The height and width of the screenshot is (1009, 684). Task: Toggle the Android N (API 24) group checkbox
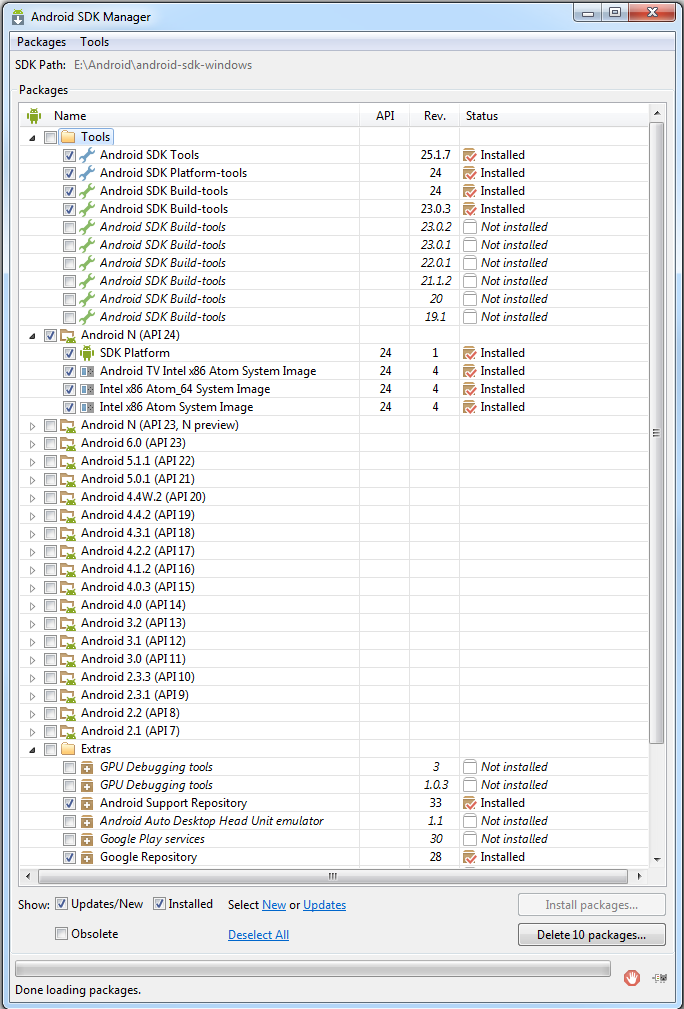50,335
